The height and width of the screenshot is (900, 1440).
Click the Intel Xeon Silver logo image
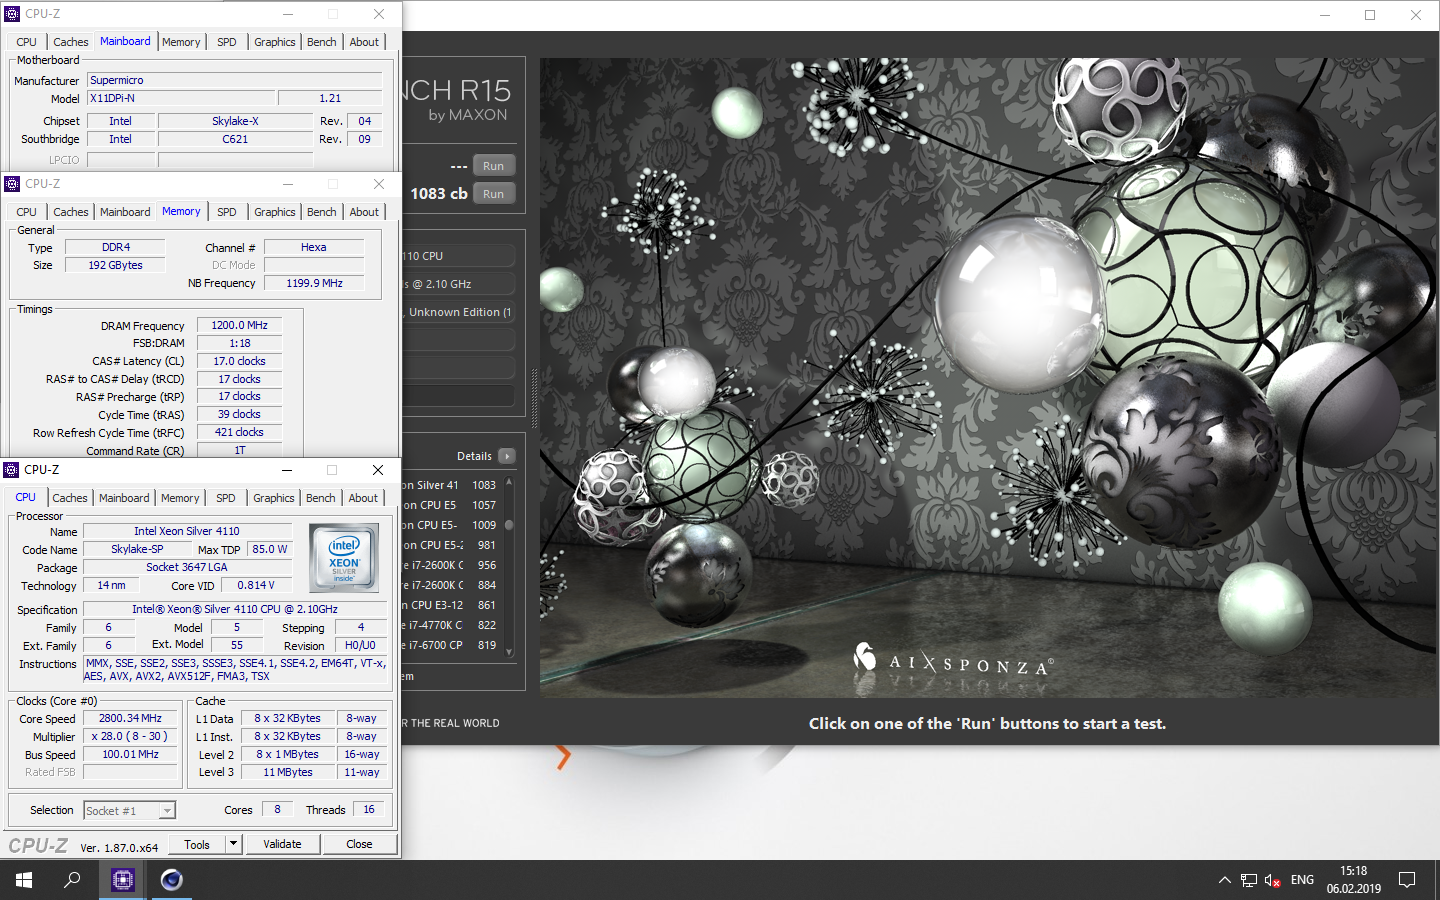click(343, 557)
